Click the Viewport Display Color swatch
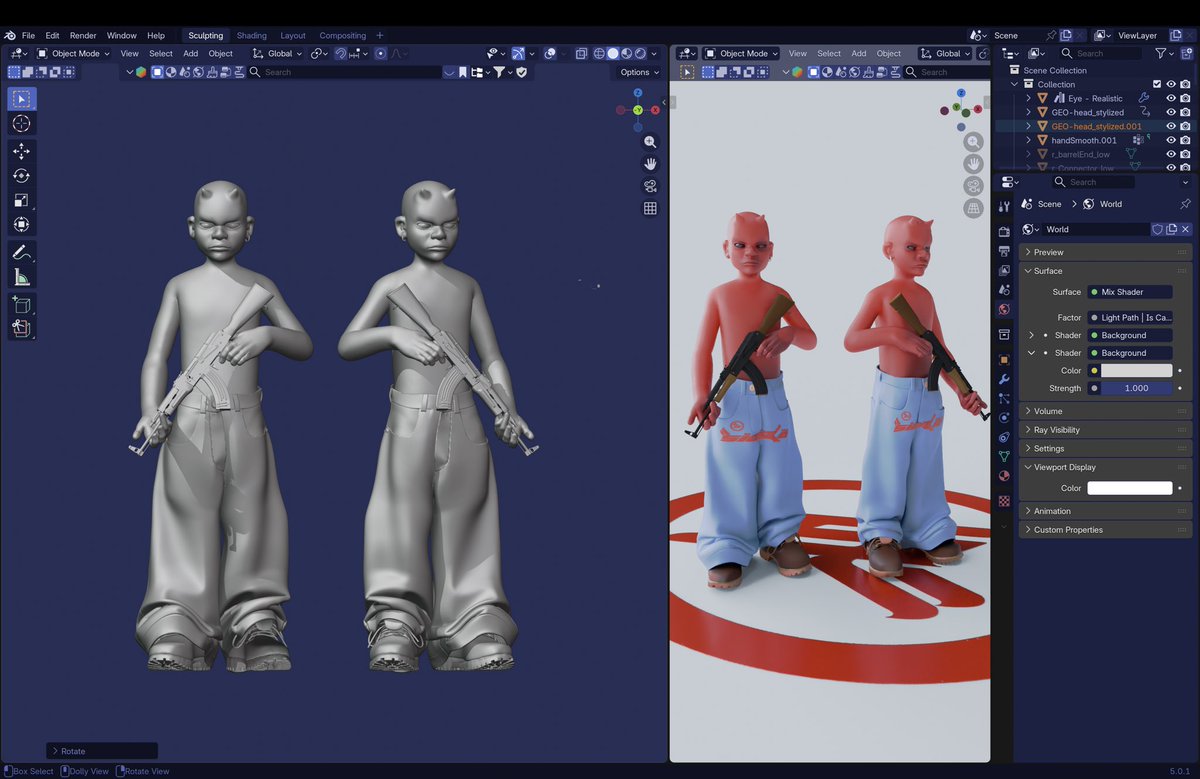The height and width of the screenshot is (779, 1200). pos(1130,488)
